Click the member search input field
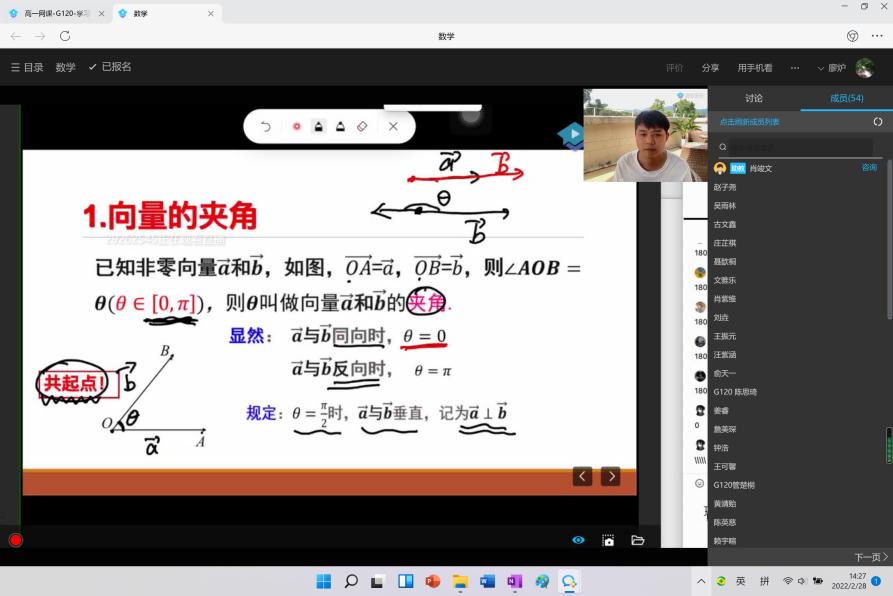 [x=795, y=147]
